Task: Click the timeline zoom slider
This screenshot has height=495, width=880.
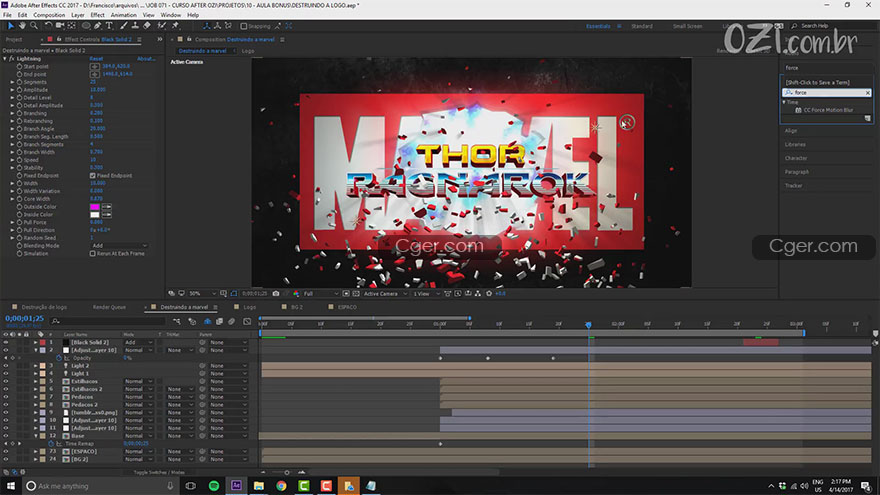Action: point(287,473)
